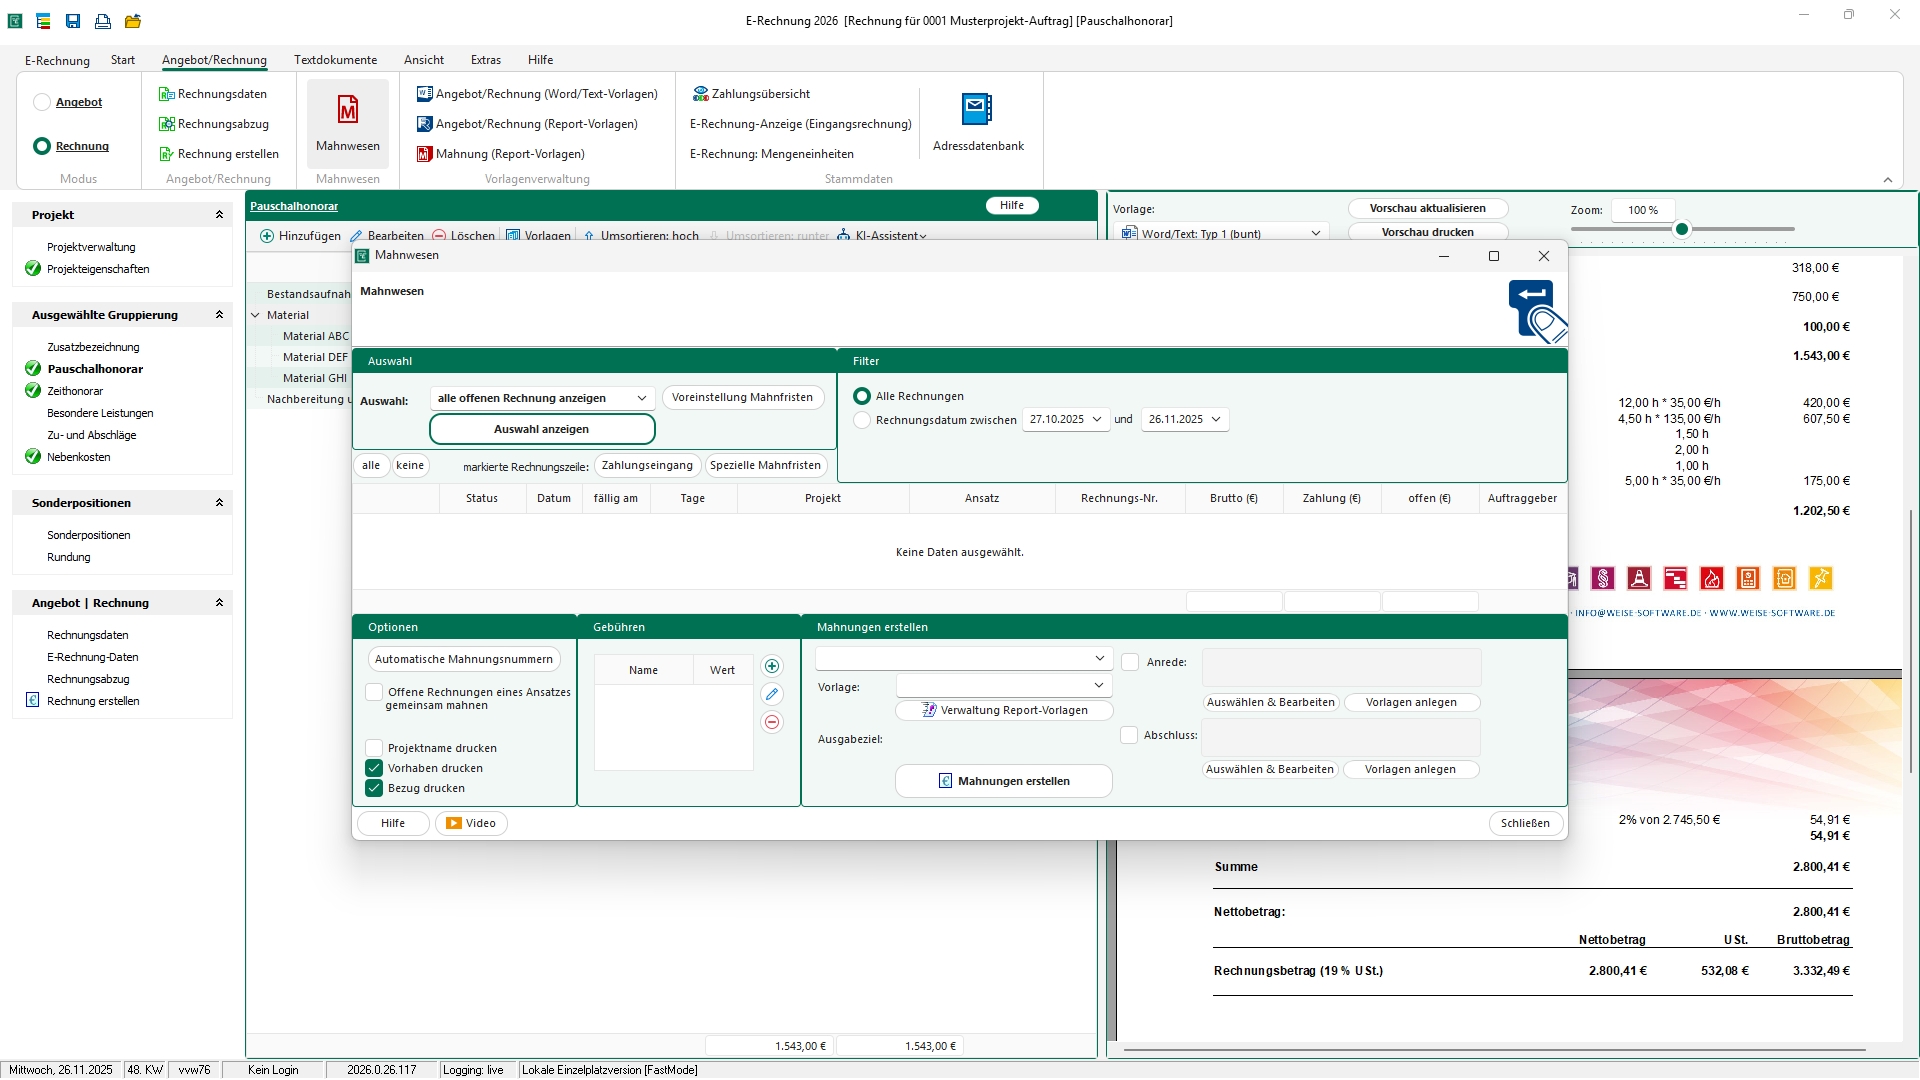Click the print icon in title bar
This screenshot has height=1080, width=1920.
(103, 21)
